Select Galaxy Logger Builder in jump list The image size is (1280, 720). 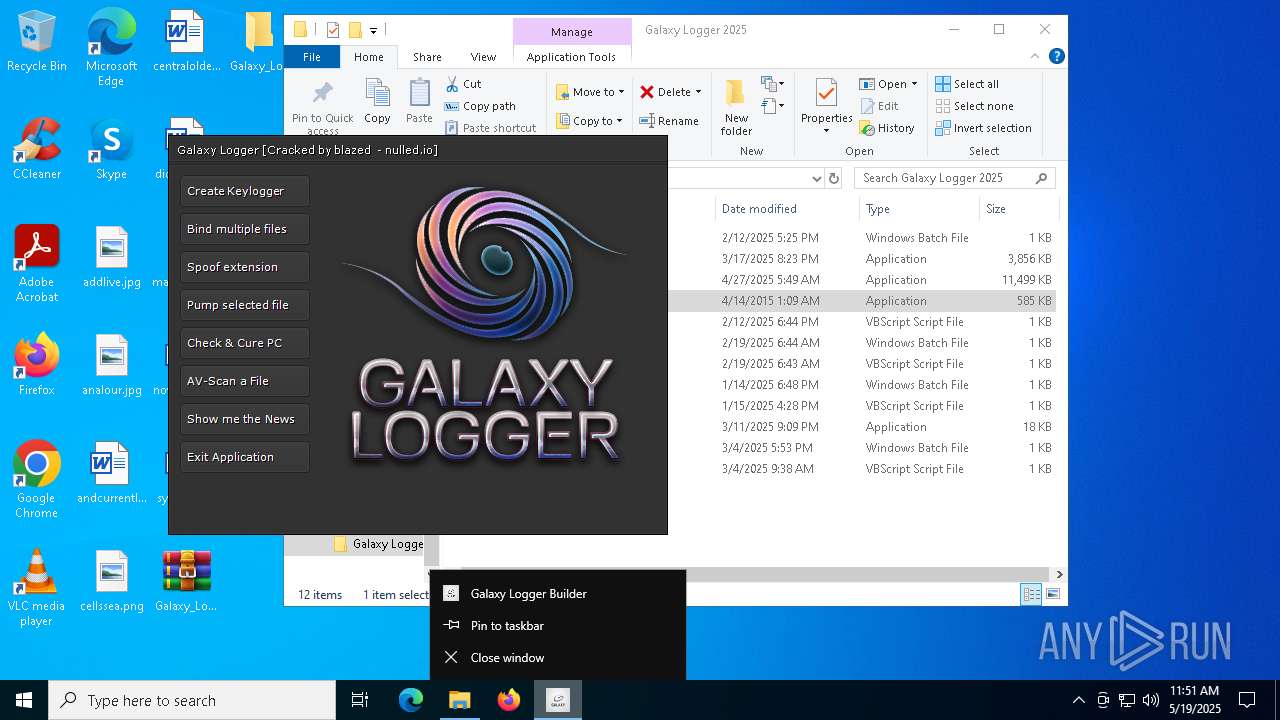coord(558,593)
